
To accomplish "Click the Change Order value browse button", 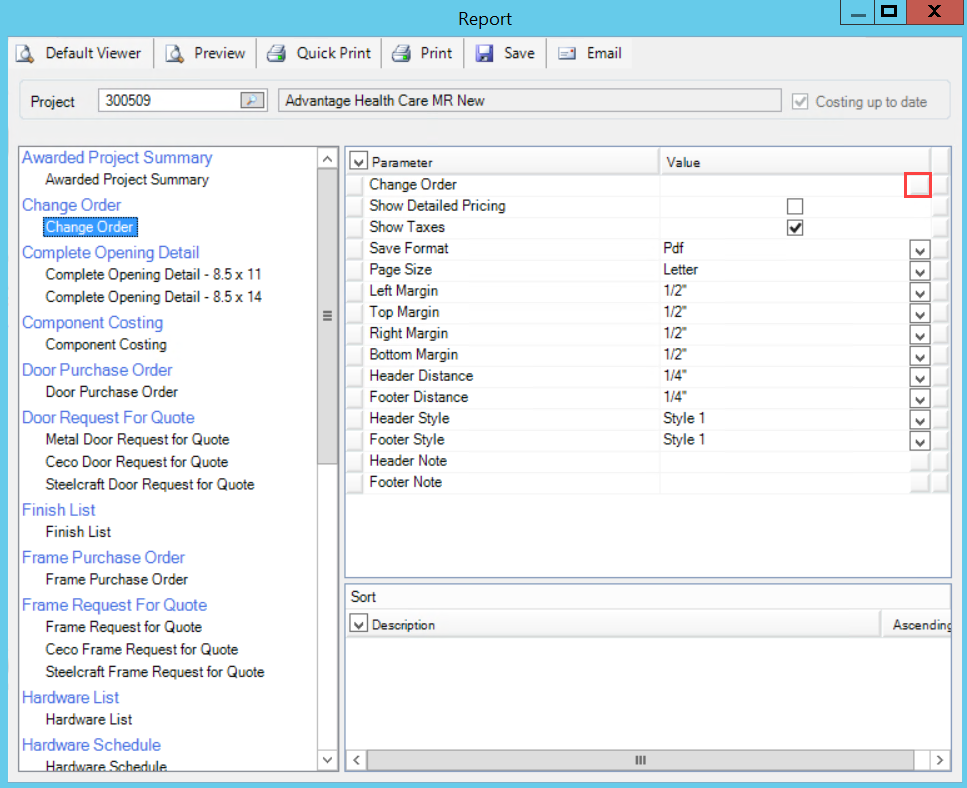I will tap(918, 185).
